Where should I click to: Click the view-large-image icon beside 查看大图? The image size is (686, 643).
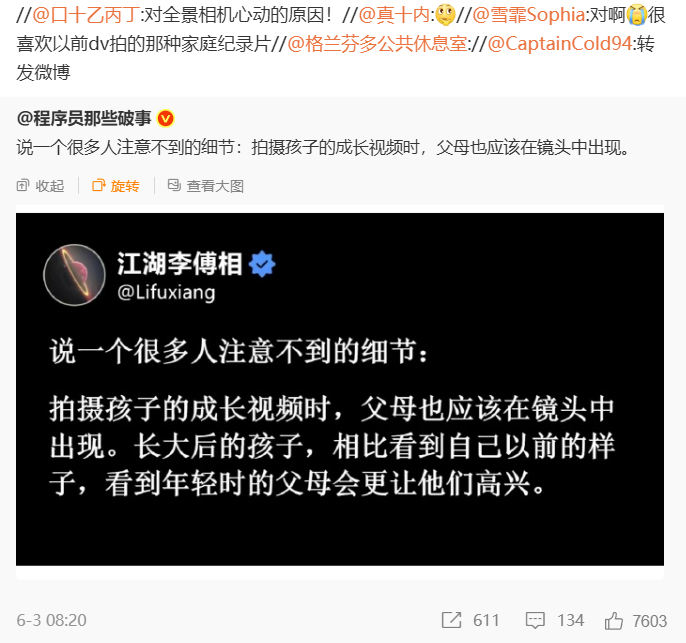174,185
